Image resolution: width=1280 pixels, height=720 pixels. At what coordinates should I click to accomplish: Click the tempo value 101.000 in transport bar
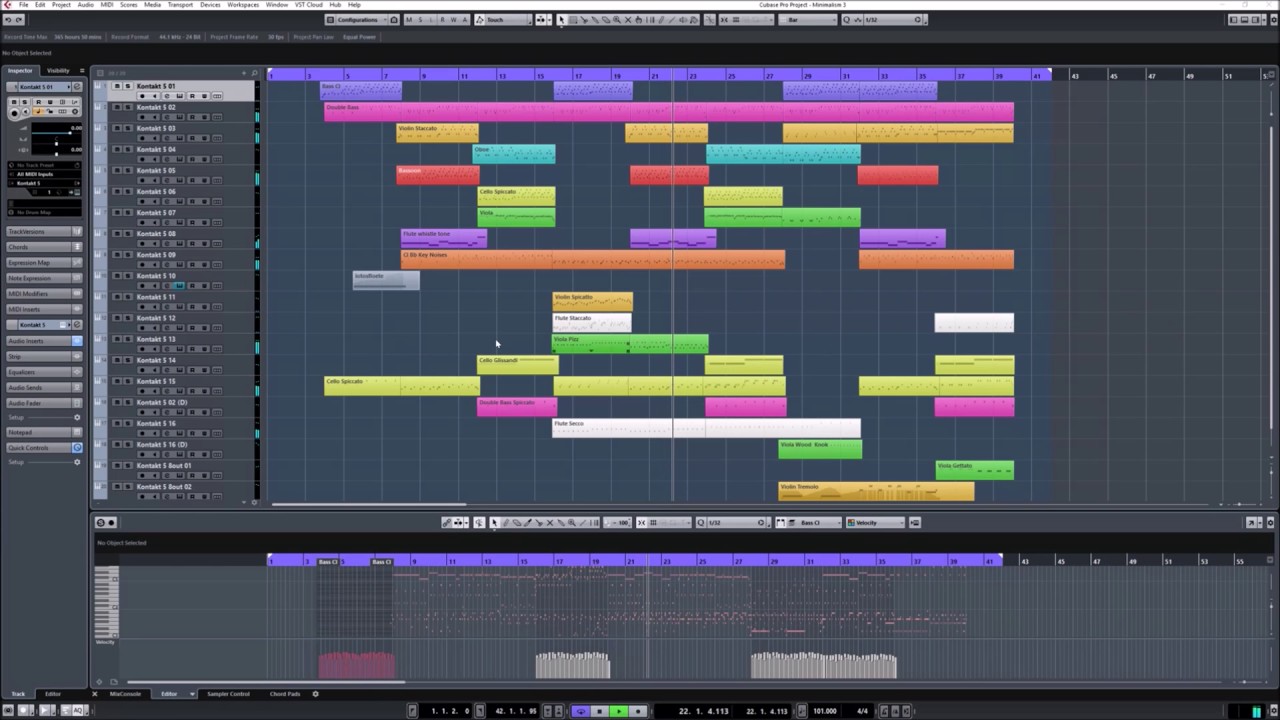824,711
